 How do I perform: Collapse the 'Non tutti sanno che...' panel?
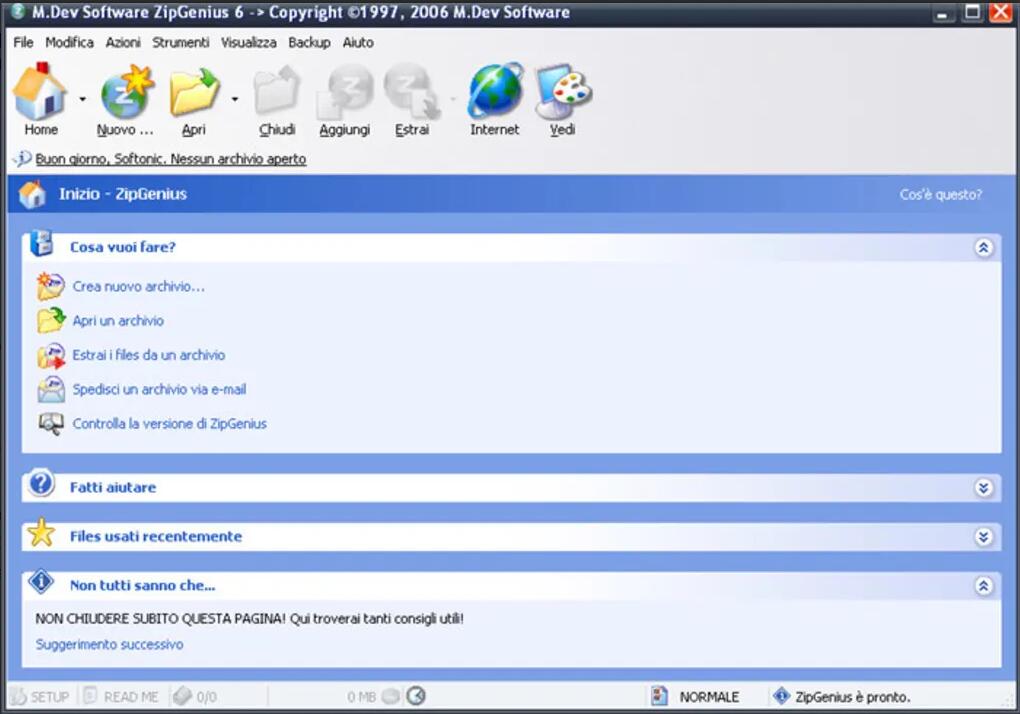(983, 586)
